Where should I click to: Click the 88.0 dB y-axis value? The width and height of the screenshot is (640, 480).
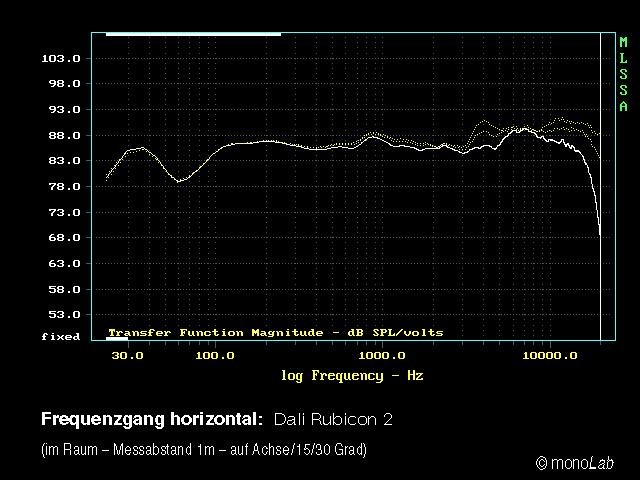click(x=60, y=136)
